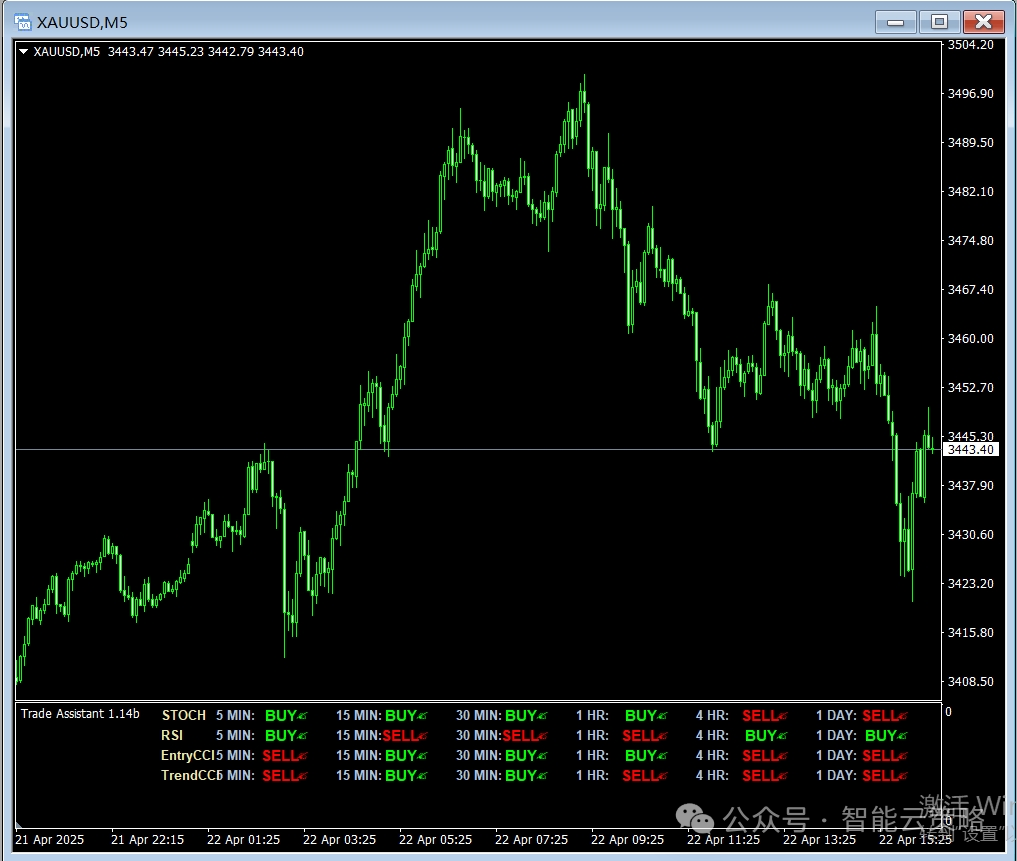Click the RSI 4 HR BUY signal

point(766,735)
